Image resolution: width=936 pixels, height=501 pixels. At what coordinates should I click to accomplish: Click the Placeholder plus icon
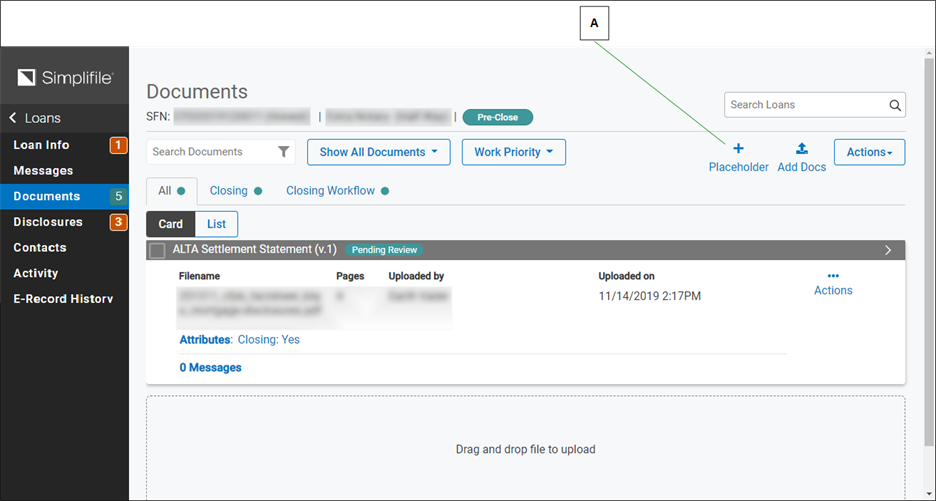tap(738, 148)
